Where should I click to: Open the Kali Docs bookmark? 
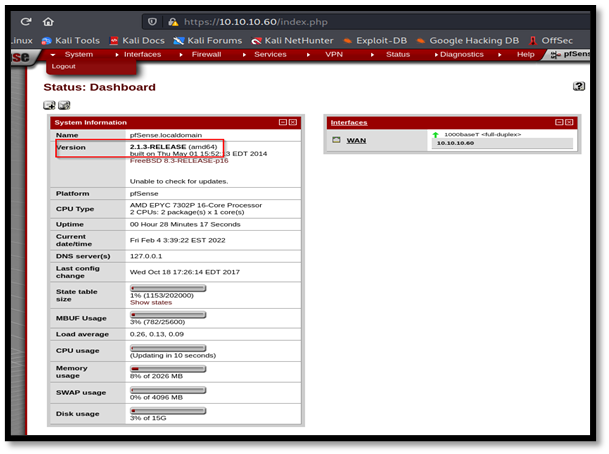point(137,40)
